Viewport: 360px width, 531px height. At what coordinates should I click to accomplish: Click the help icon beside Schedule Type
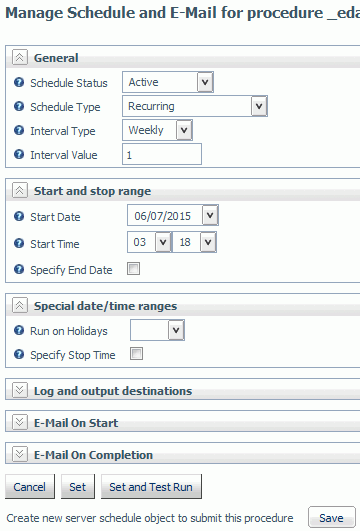point(19,106)
